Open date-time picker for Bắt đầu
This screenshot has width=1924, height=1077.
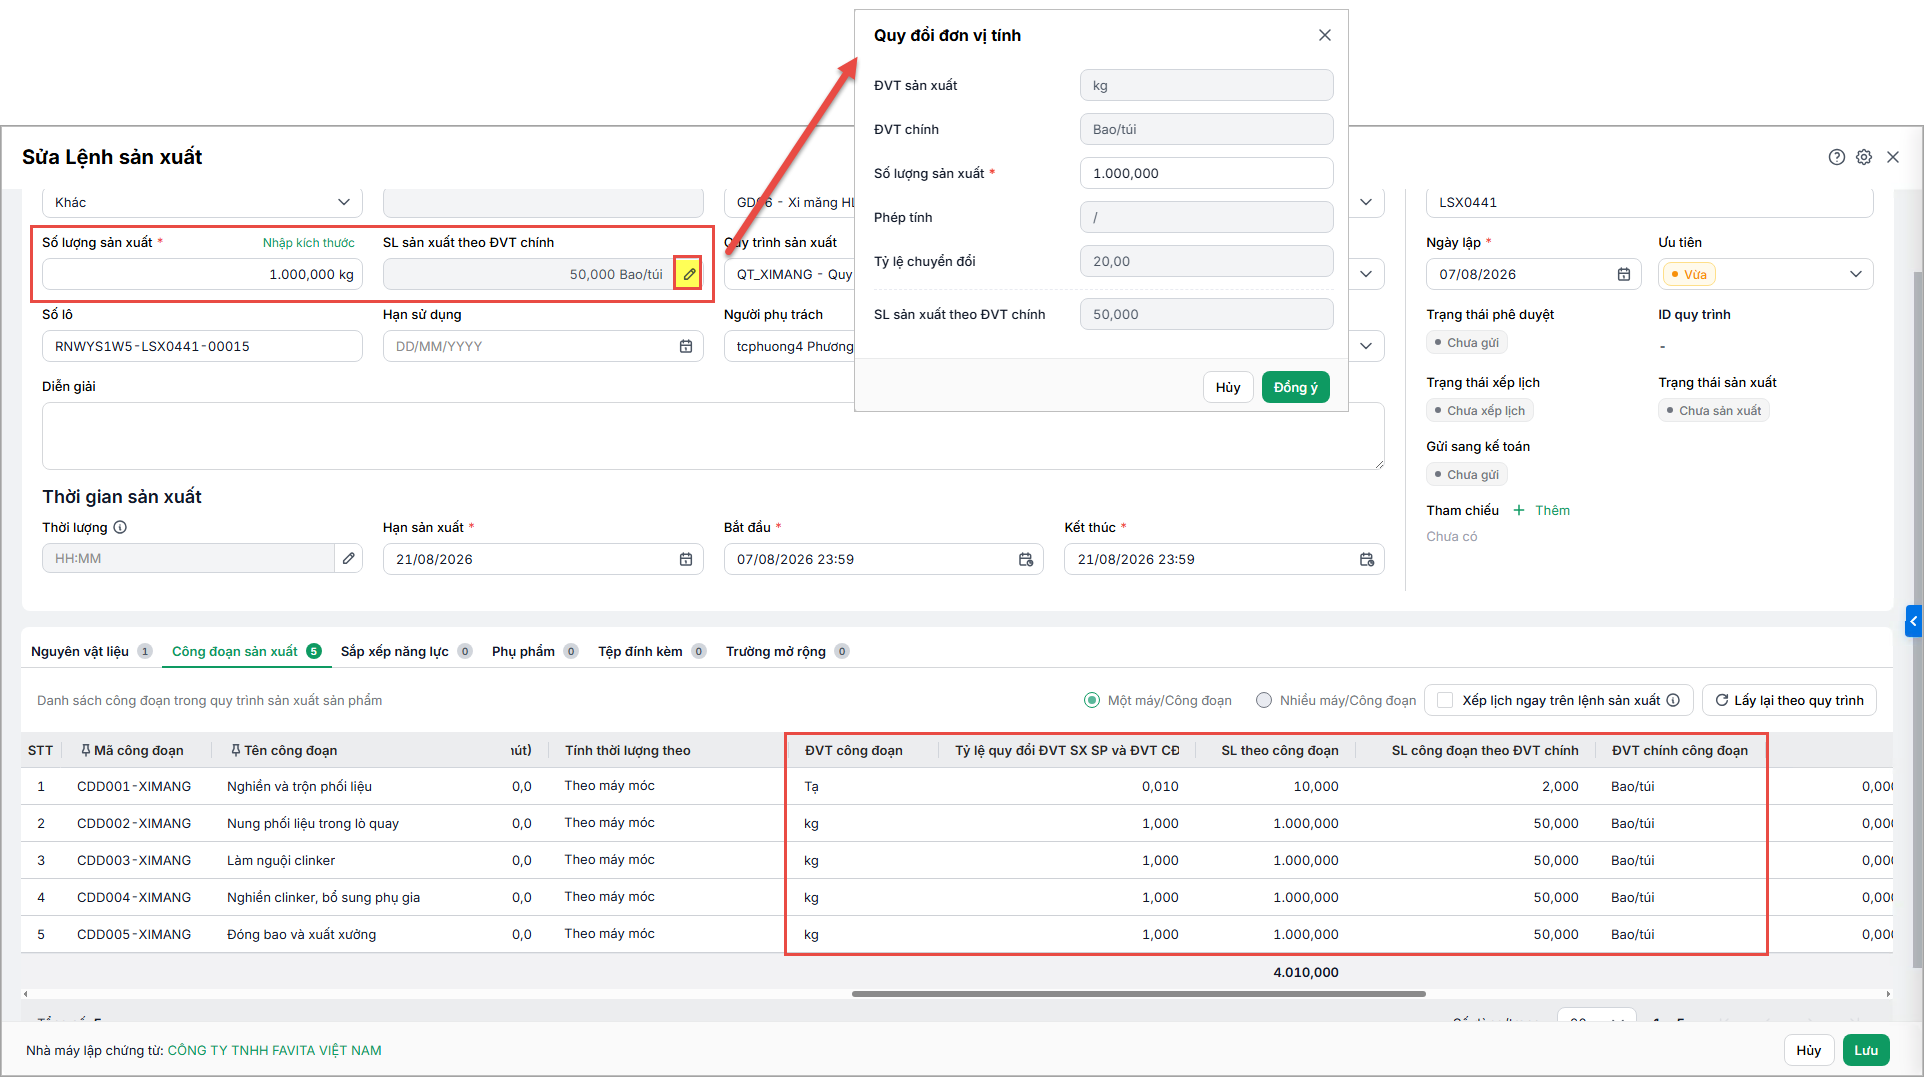click(x=1026, y=559)
